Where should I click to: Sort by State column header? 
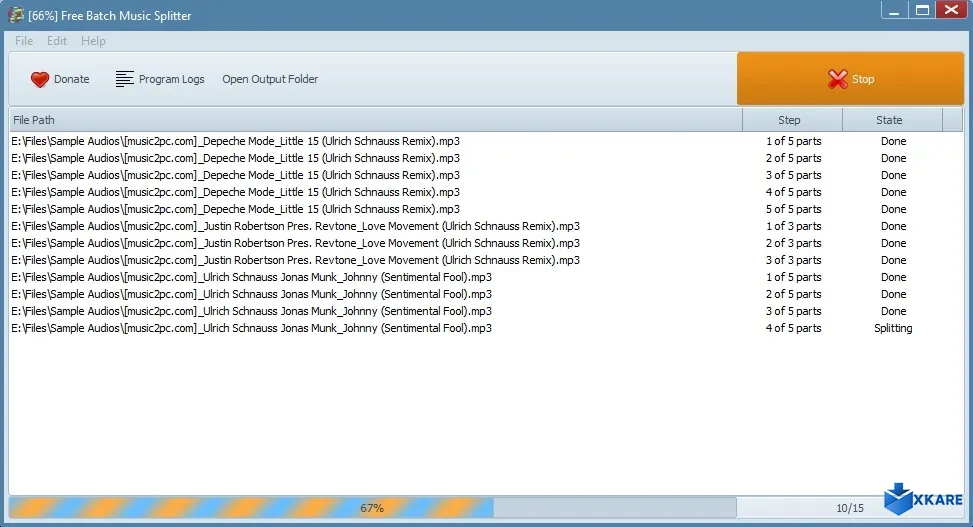click(x=892, y=120)
